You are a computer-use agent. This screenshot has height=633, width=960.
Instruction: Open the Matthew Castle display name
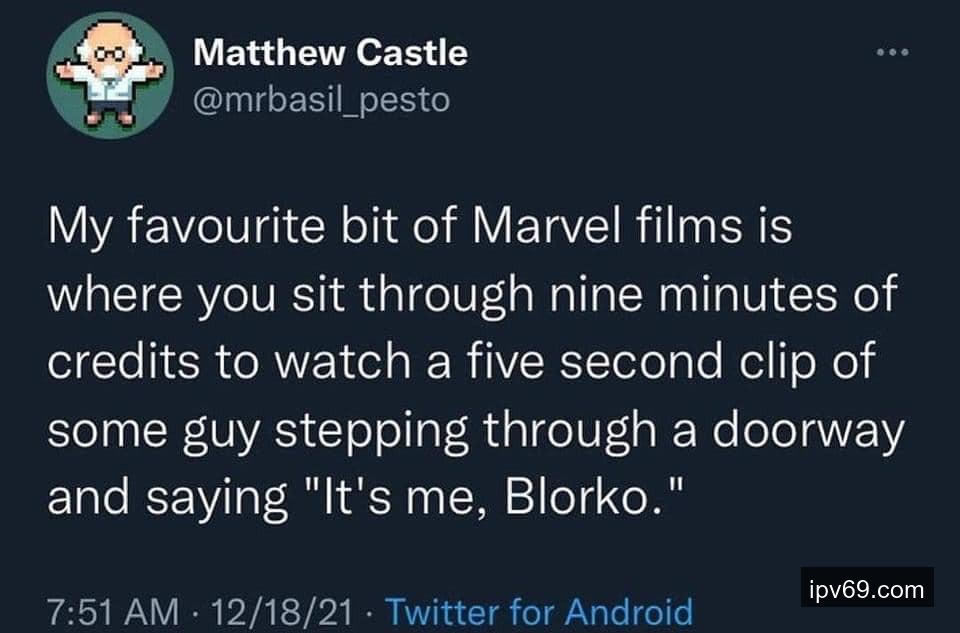[330, 54]
